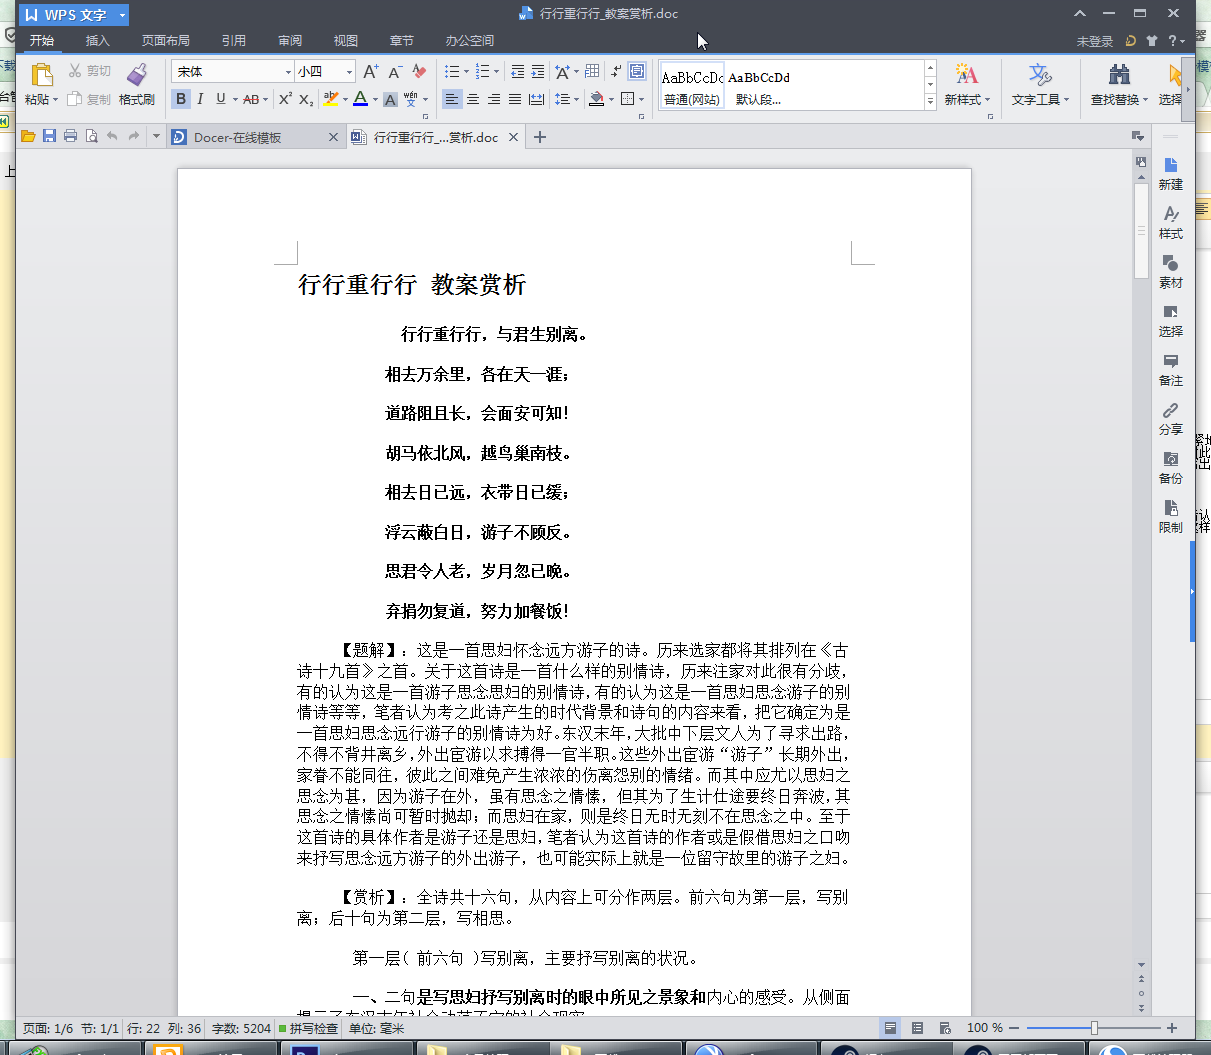The height and width of the screenshot is (1055, 1211).
Task: Apply superscript X² formatting
Action: [x=285, y=99]
